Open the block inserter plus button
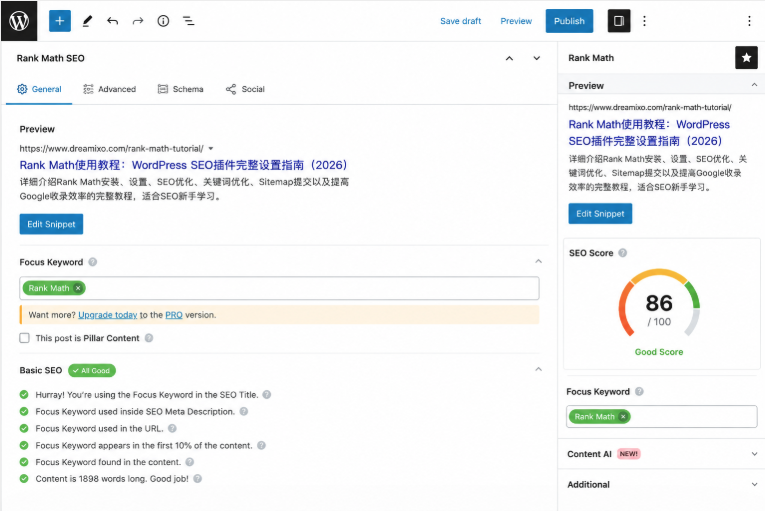The height and width of the screenshot is (511, 765). (60, 21)
